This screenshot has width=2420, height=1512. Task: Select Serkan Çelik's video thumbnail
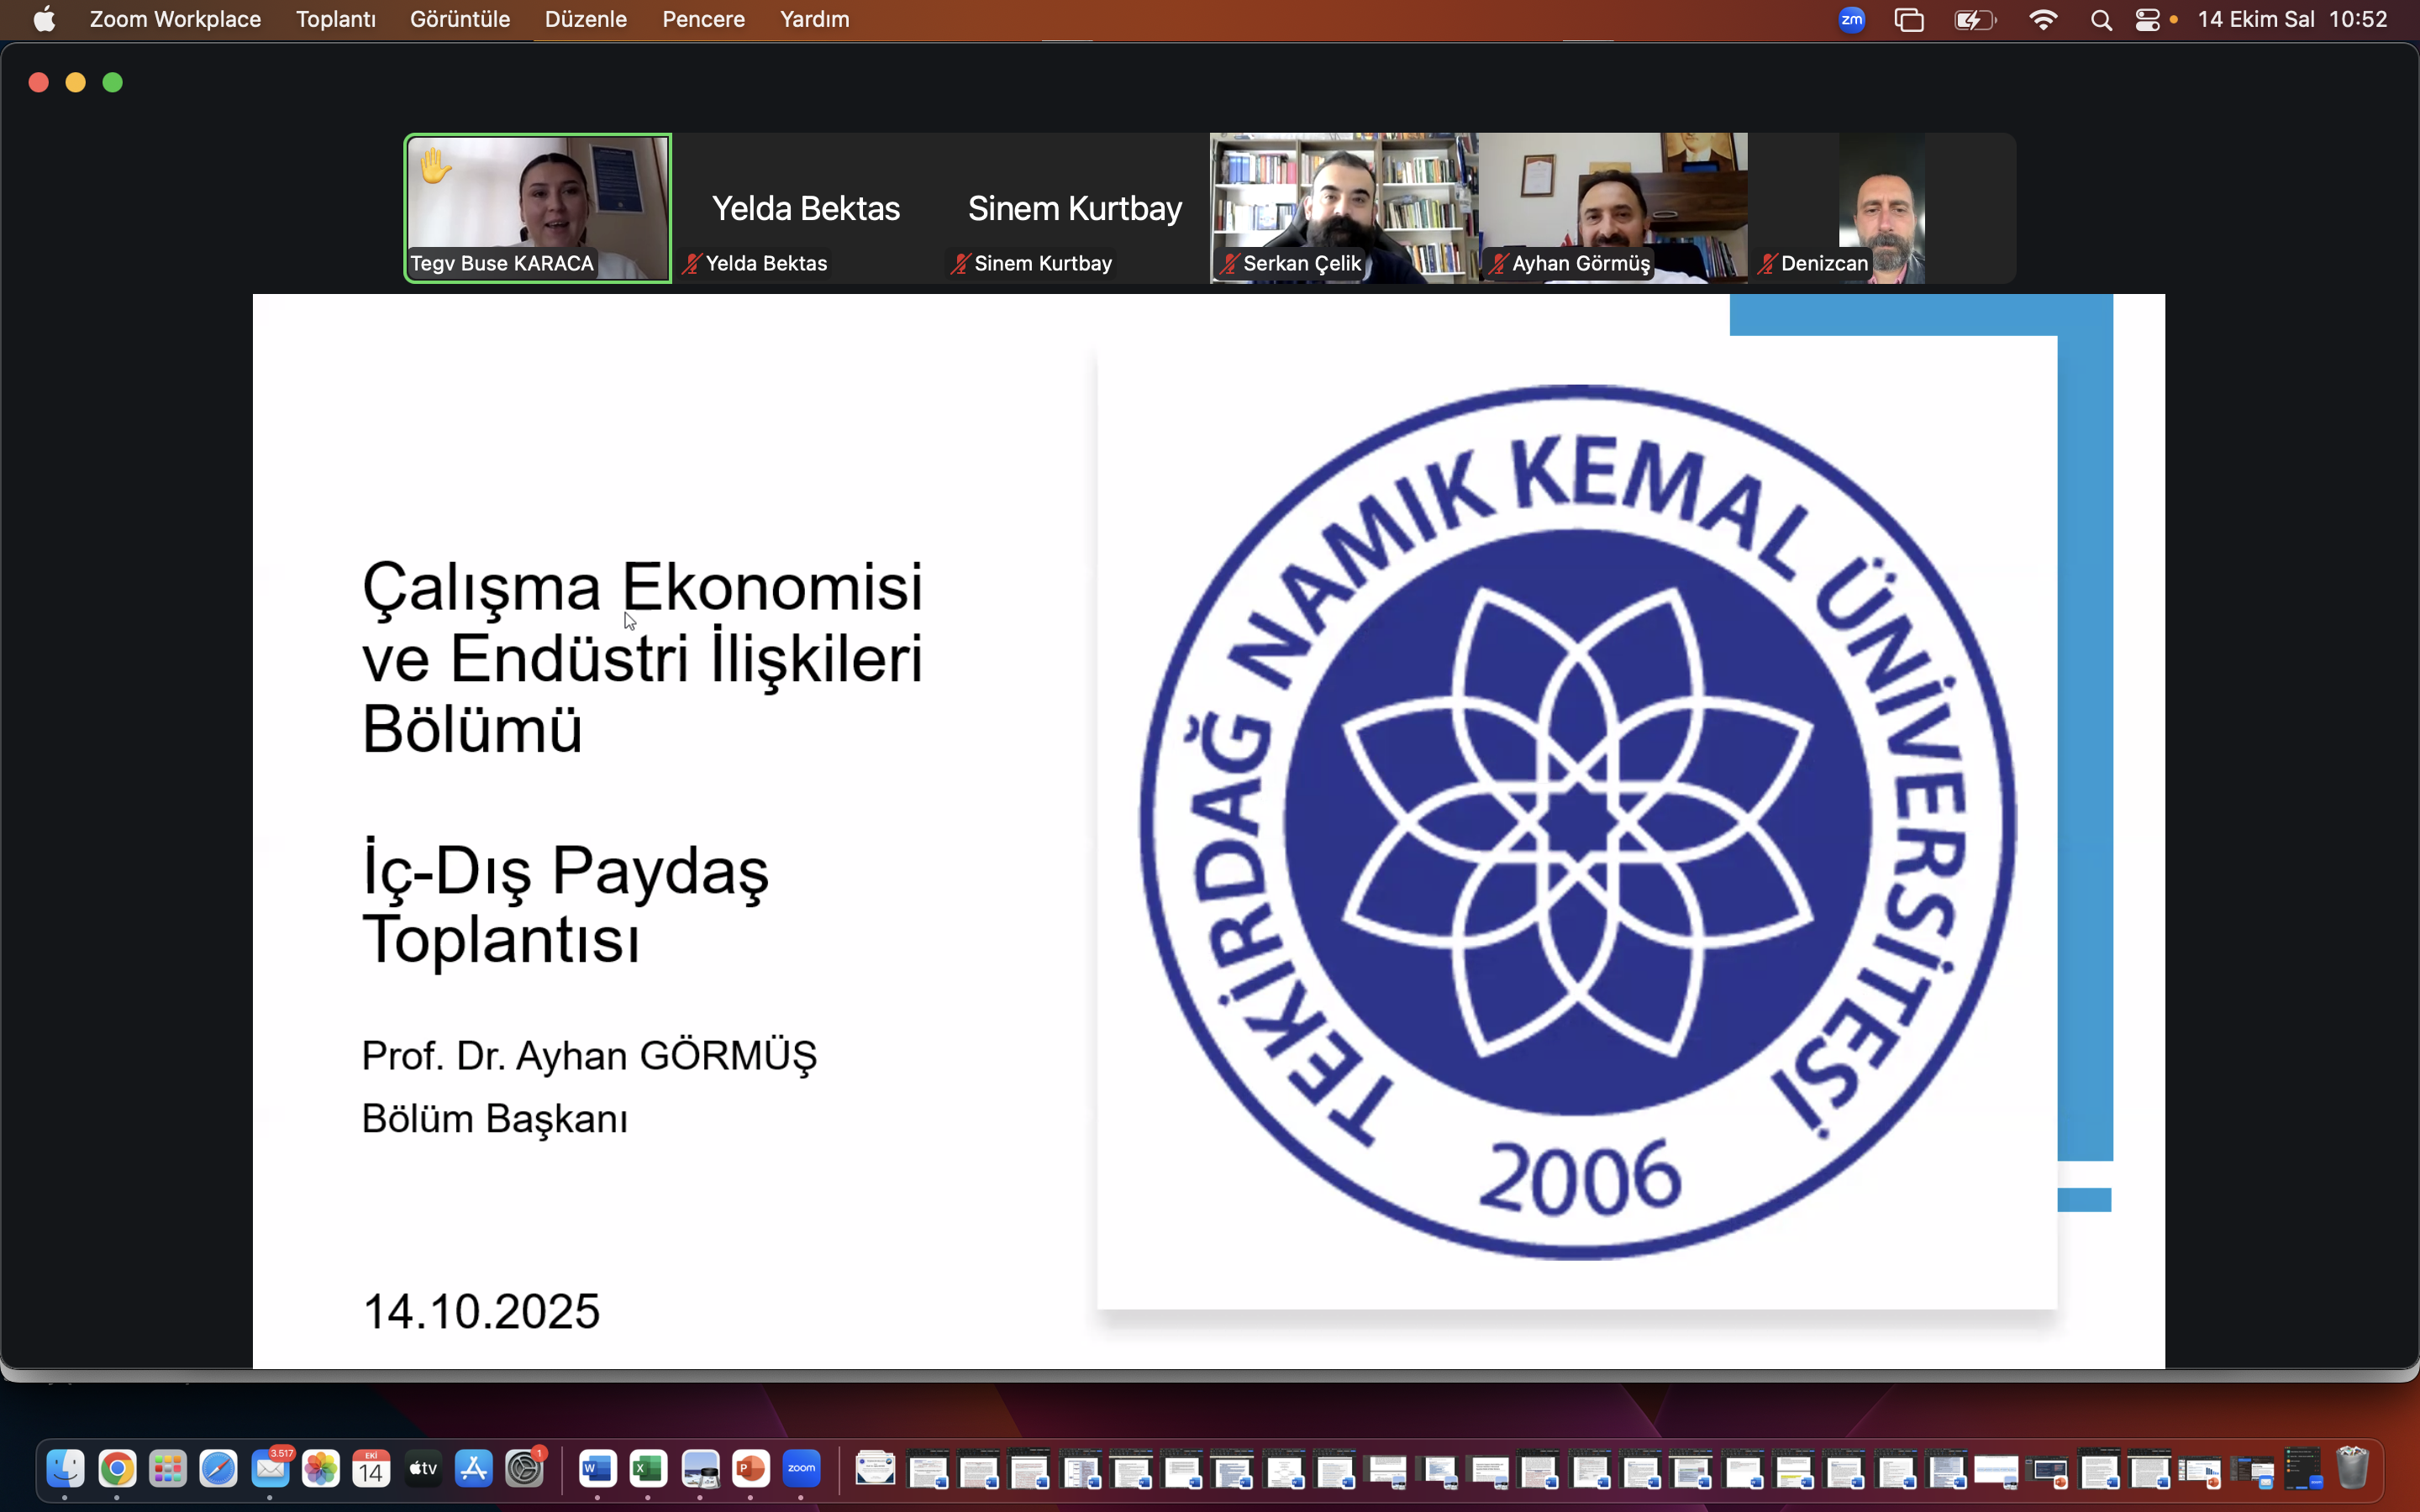pyautogui.click(x=1343, y=208)
